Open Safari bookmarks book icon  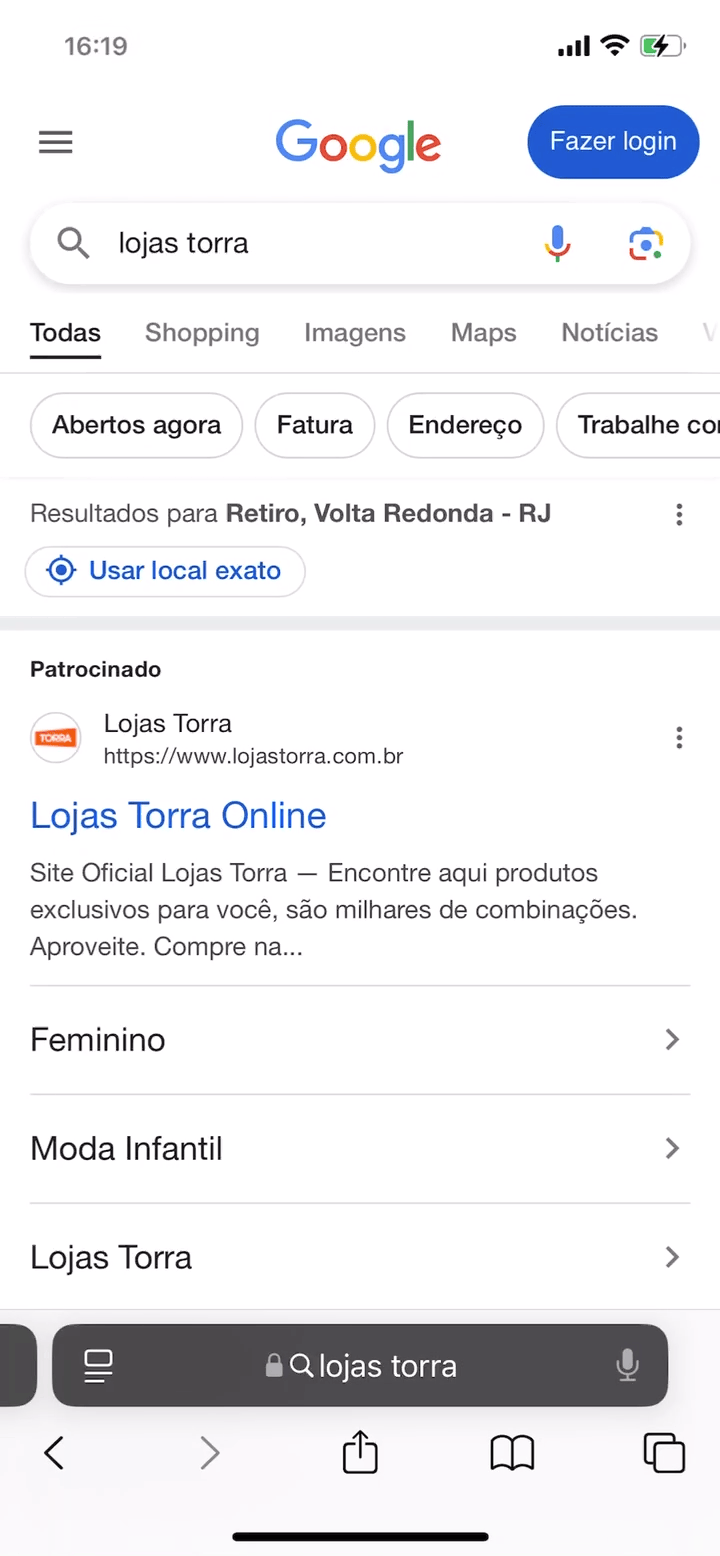(512, 1452)
